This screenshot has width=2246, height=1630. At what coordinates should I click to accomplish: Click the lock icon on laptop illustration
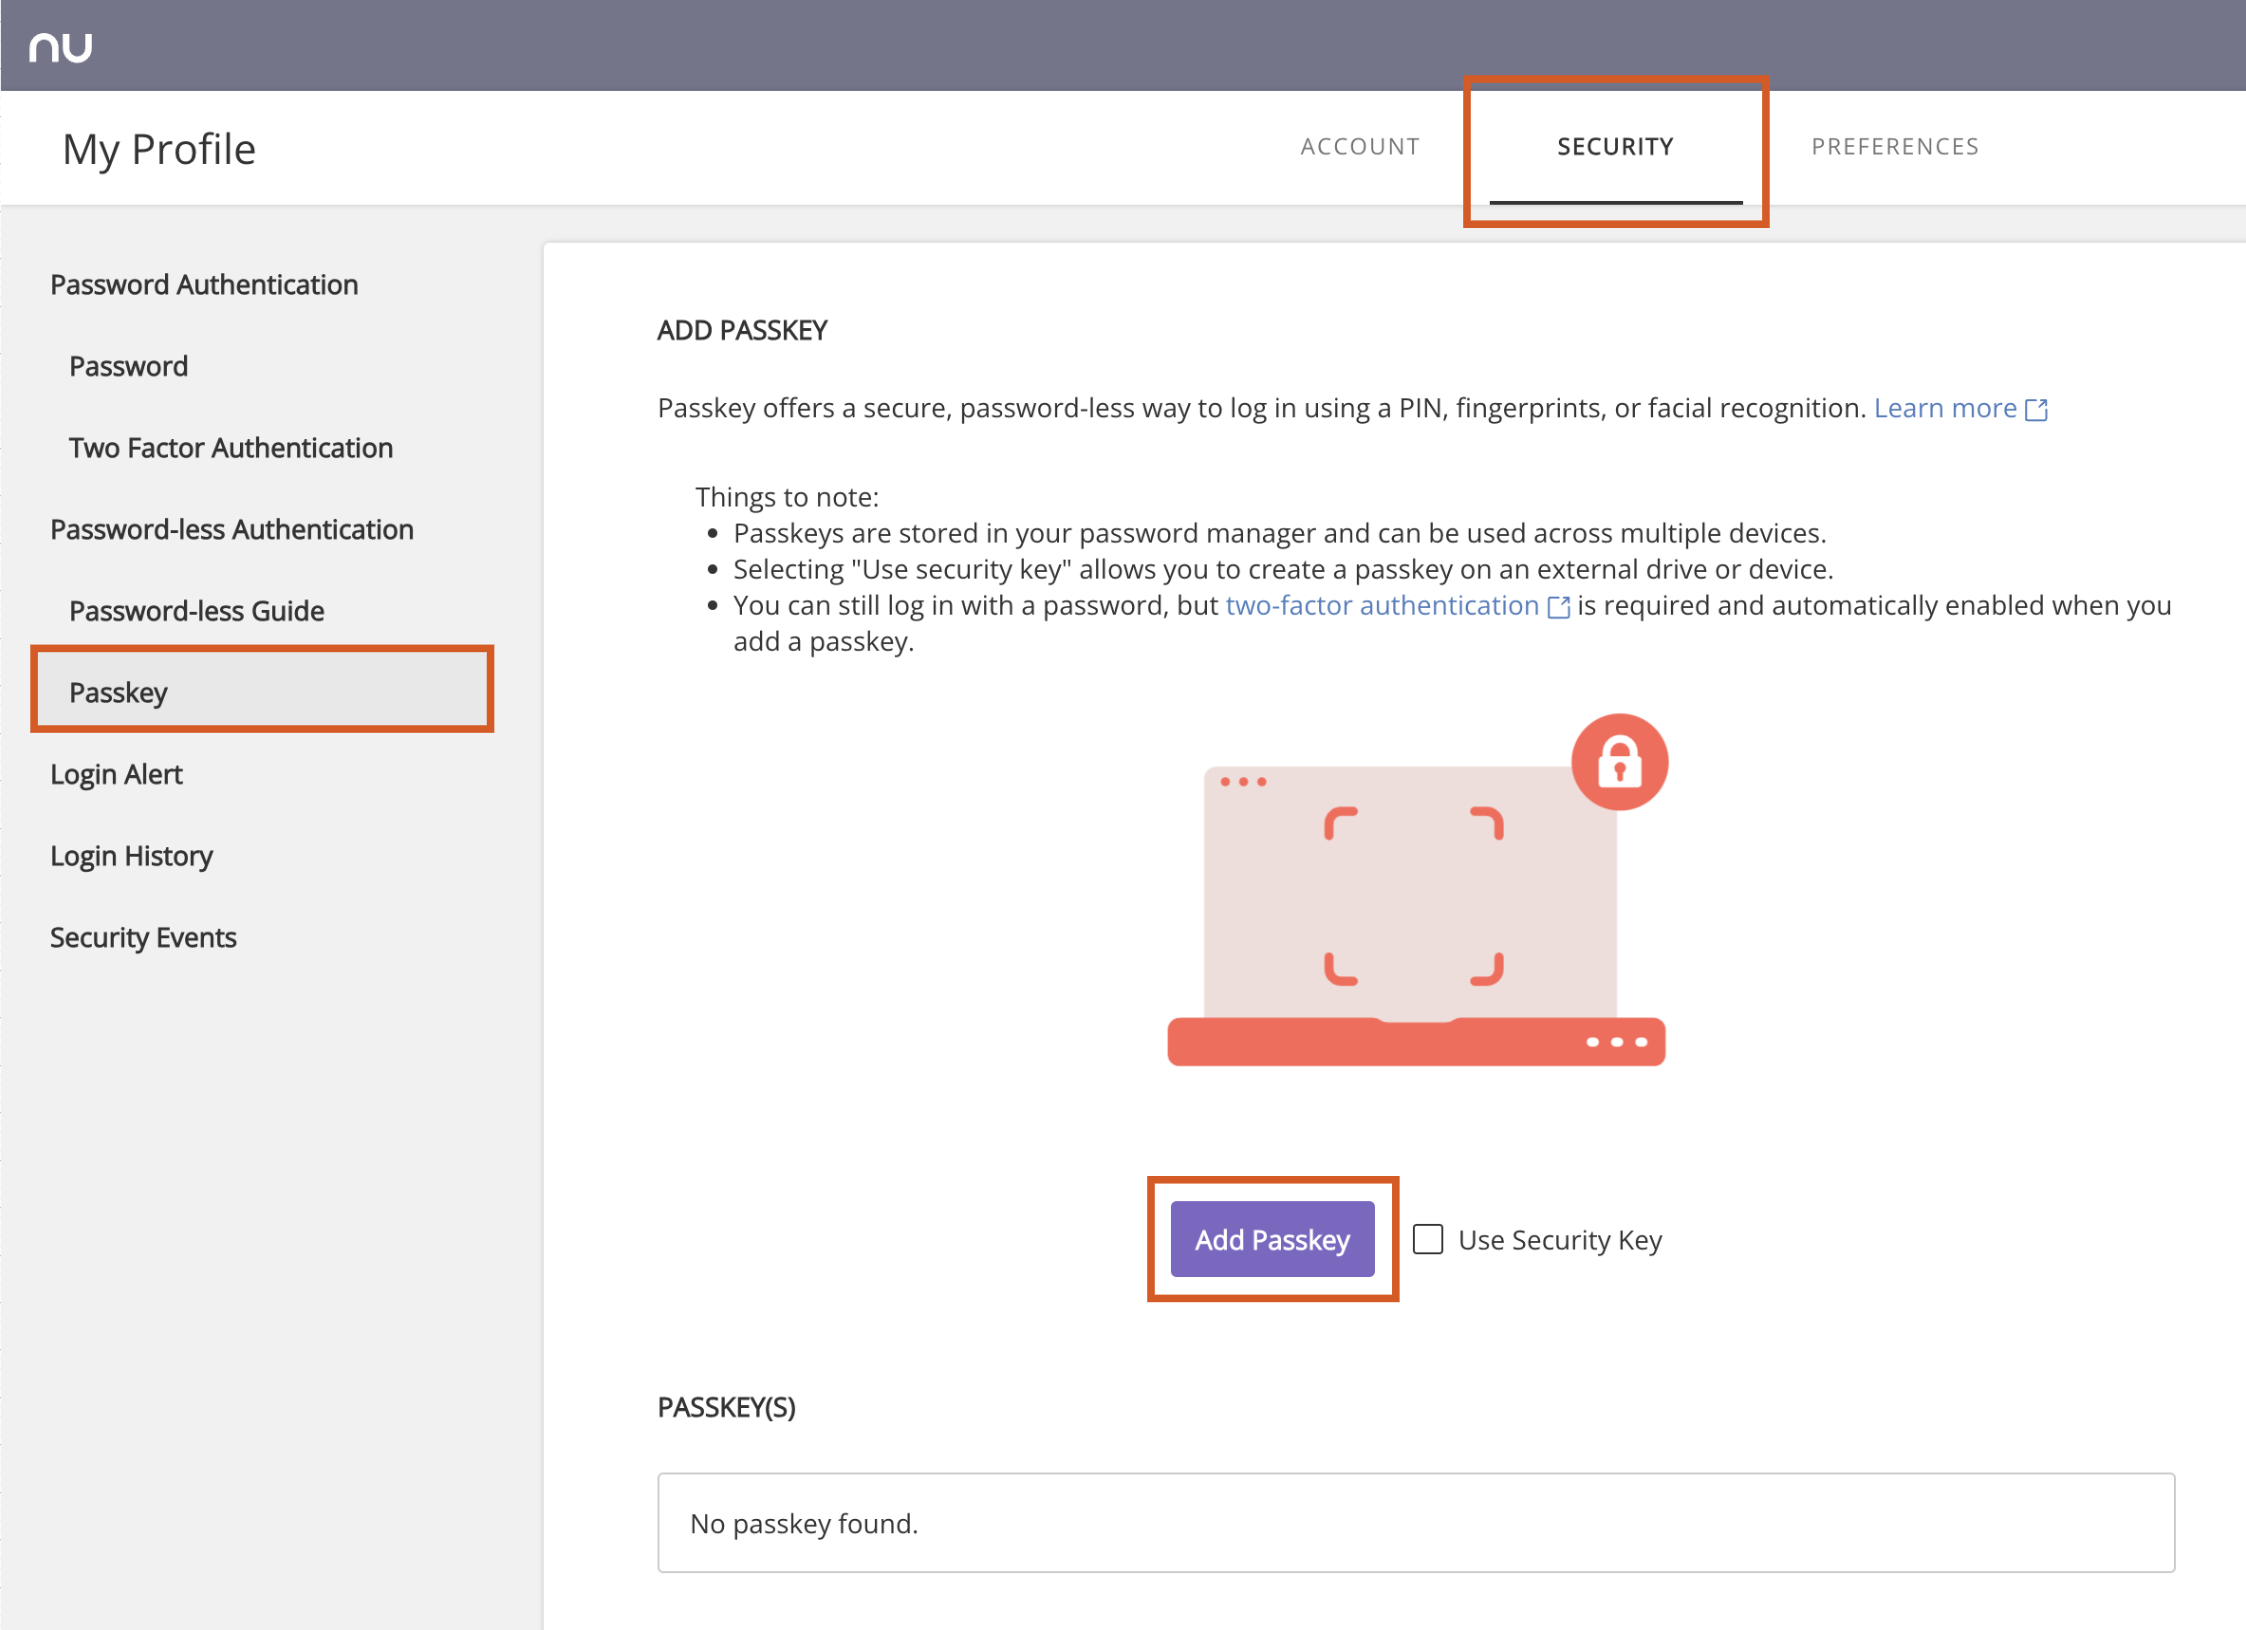click(1619, 762)
